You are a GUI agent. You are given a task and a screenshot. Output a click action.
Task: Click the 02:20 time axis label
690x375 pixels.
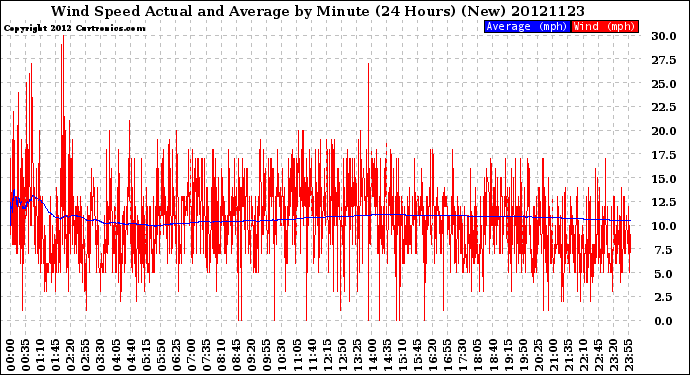coord(71,355)
